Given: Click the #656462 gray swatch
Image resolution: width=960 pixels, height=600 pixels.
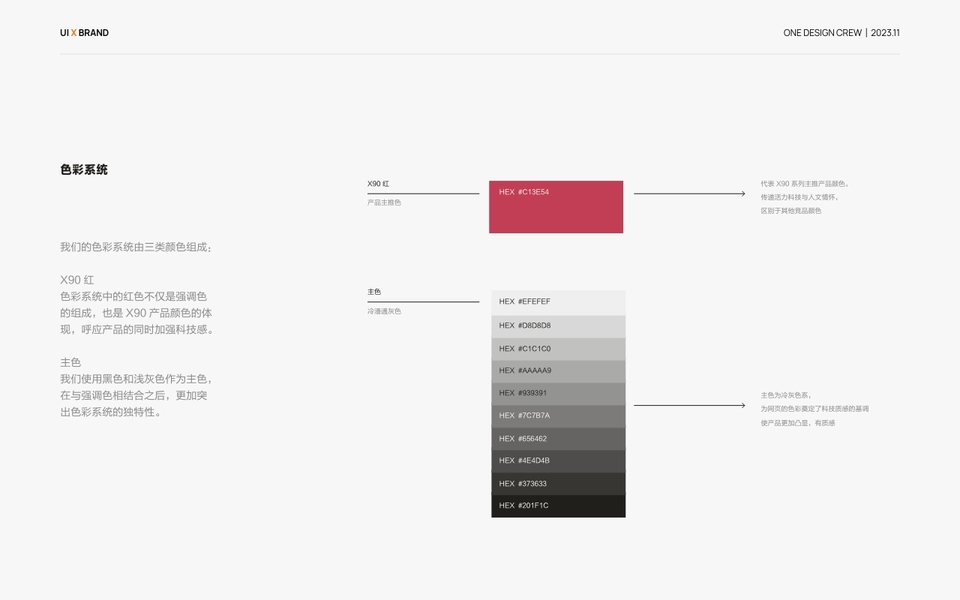Looking at the screenshot, I should pos(558,439).
